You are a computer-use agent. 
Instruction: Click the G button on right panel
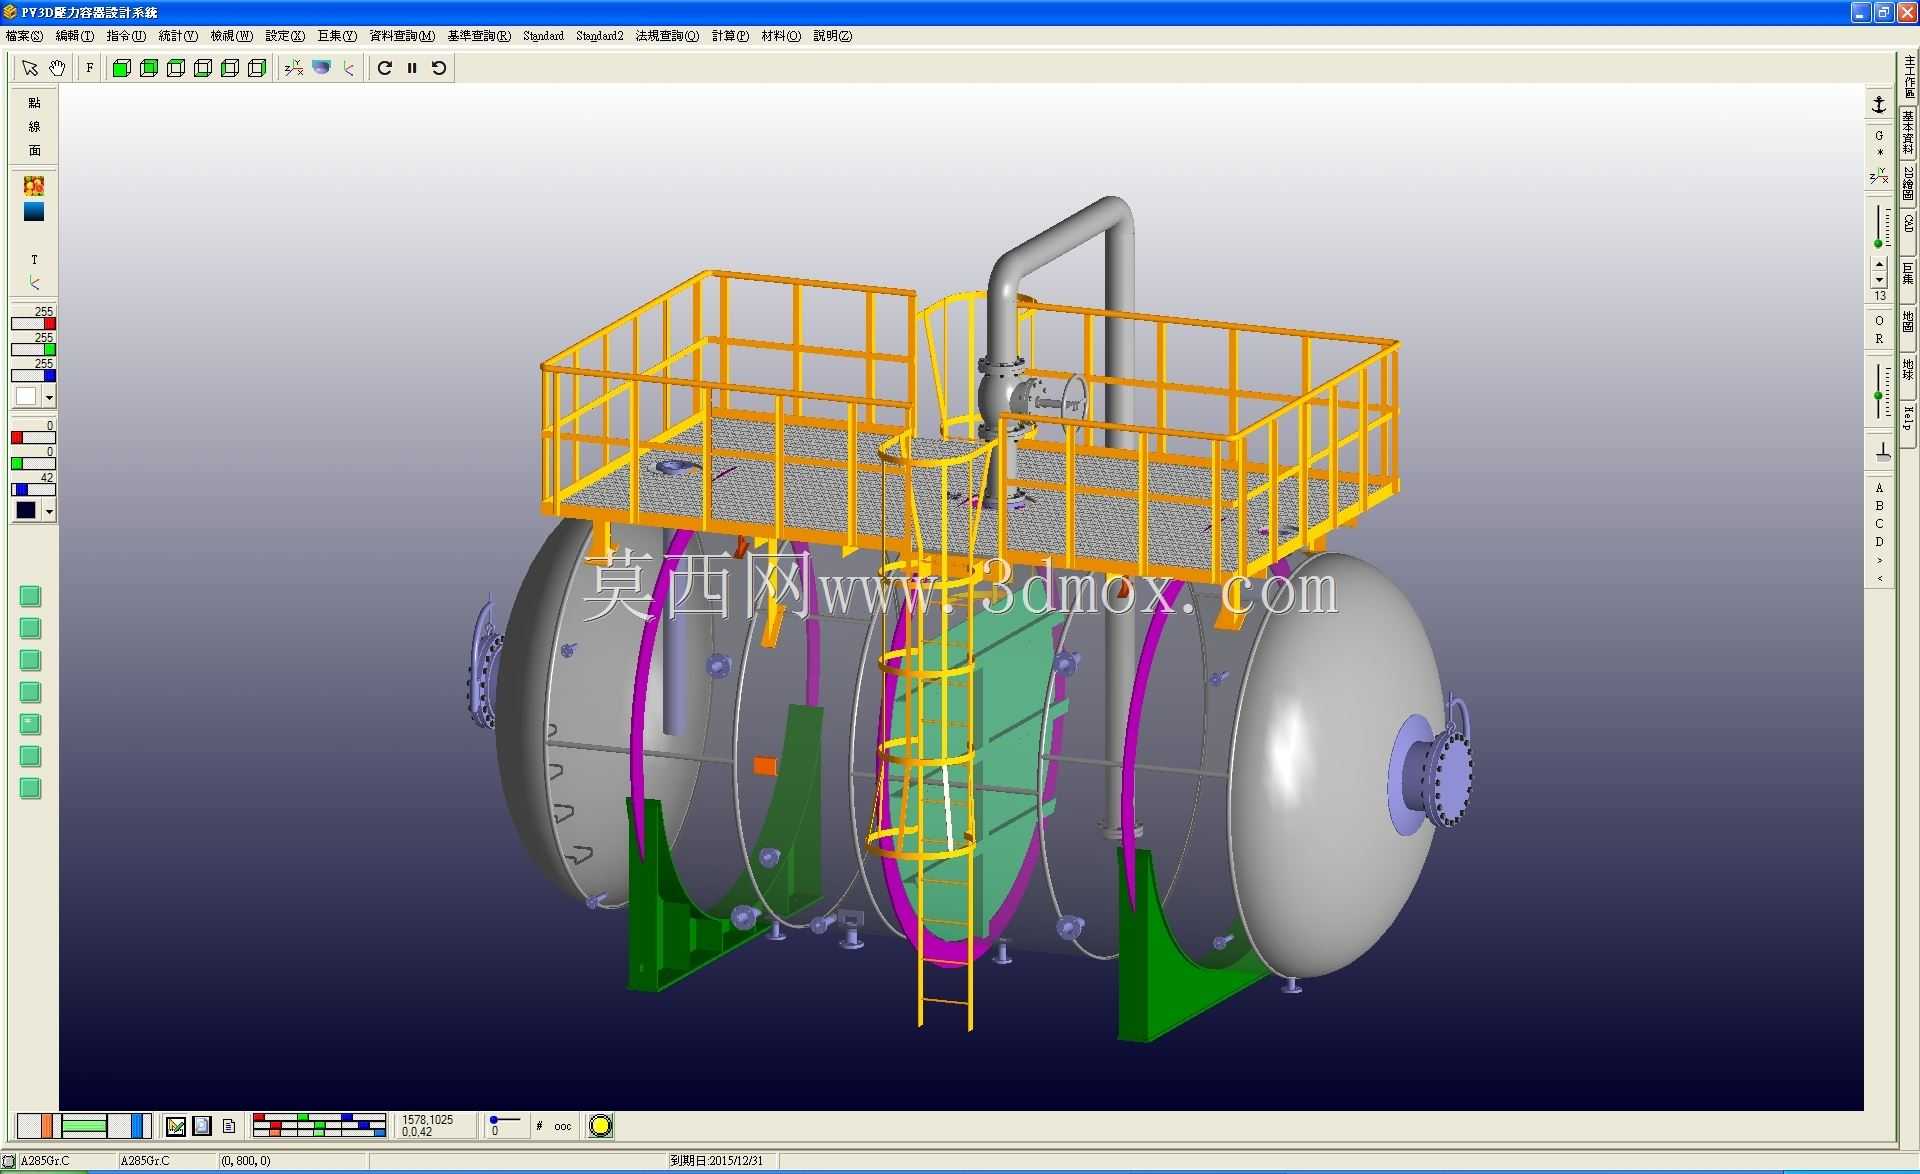click(1879, 135)
